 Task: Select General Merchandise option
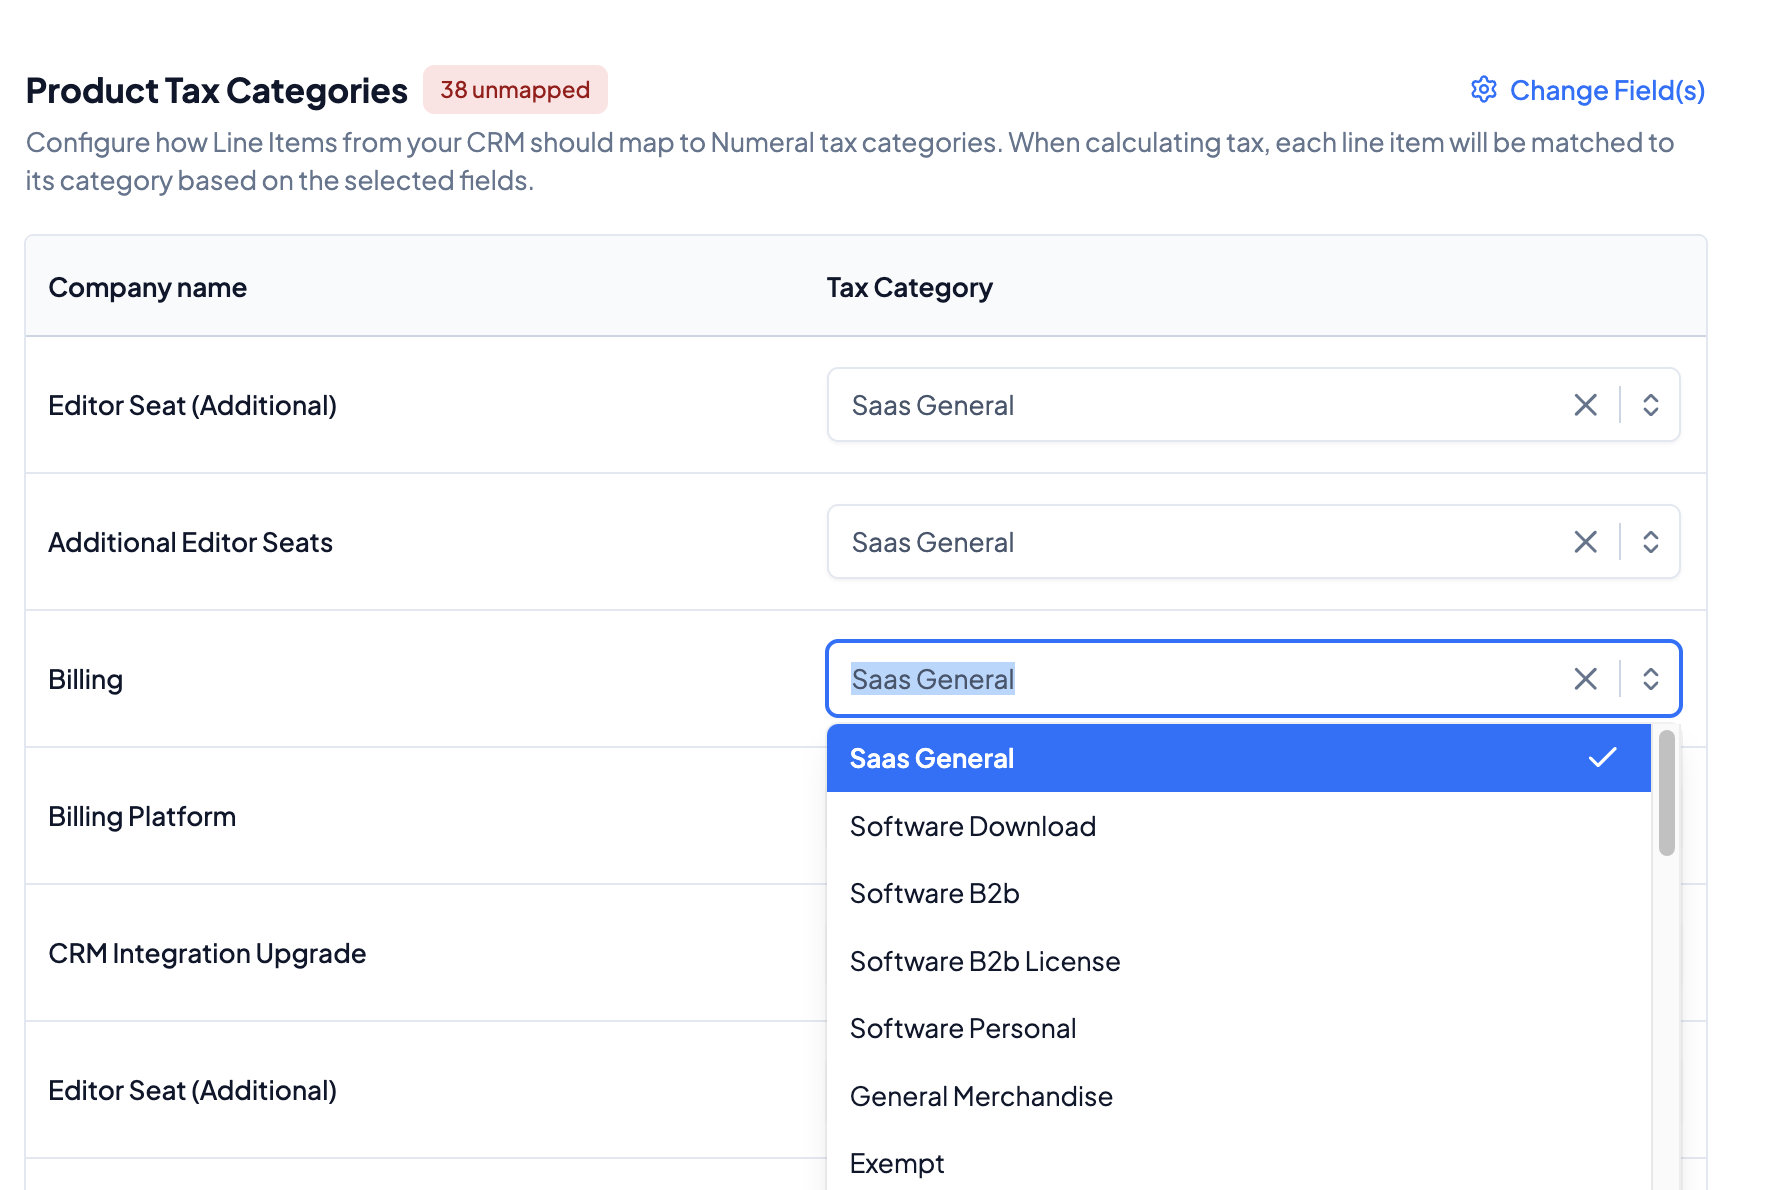point(1239,1096)
